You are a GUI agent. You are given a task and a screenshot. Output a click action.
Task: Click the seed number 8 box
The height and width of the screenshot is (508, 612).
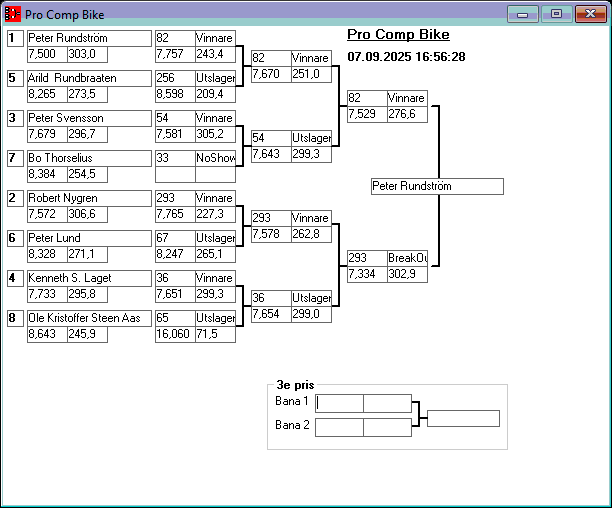14,318
